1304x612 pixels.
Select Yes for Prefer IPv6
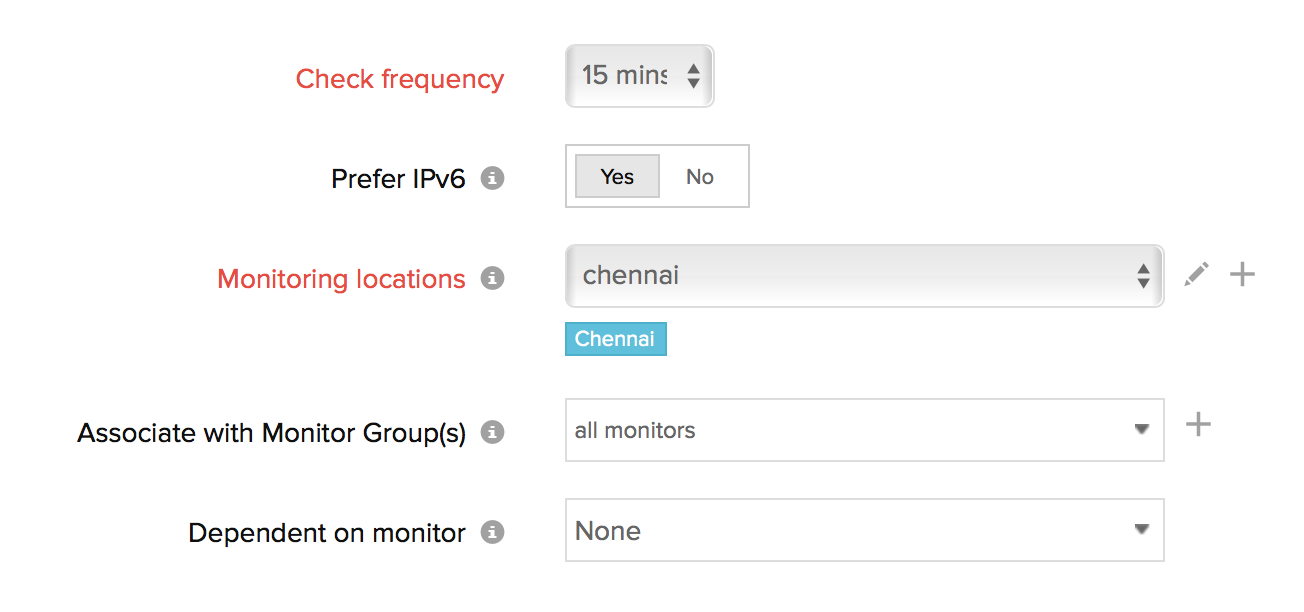tap(617, 177)
